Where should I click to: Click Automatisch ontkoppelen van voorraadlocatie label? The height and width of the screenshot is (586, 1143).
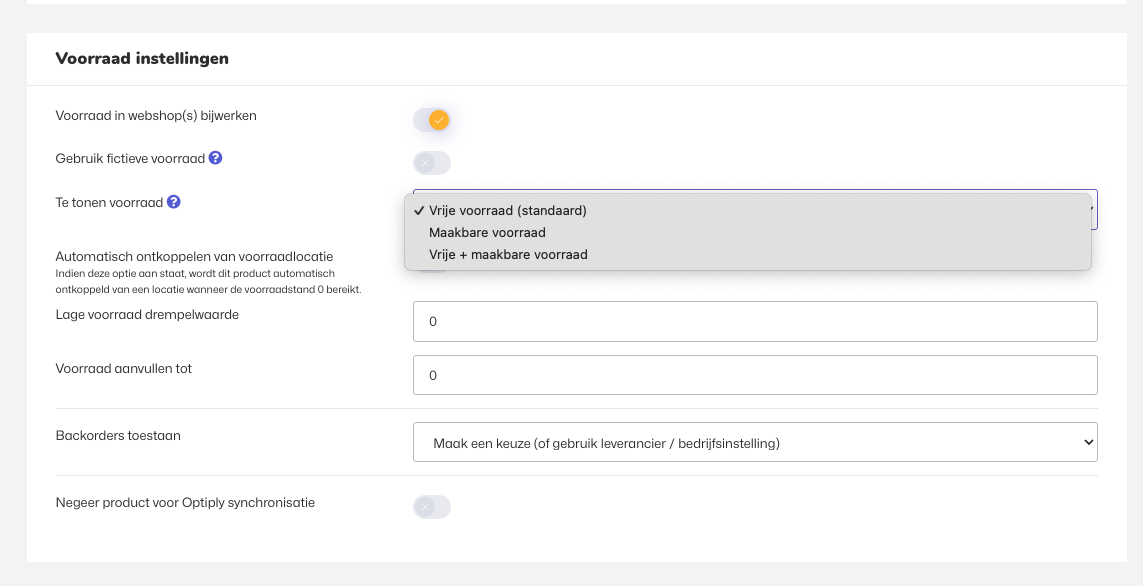pyautogui.click(x=194, y=257)
